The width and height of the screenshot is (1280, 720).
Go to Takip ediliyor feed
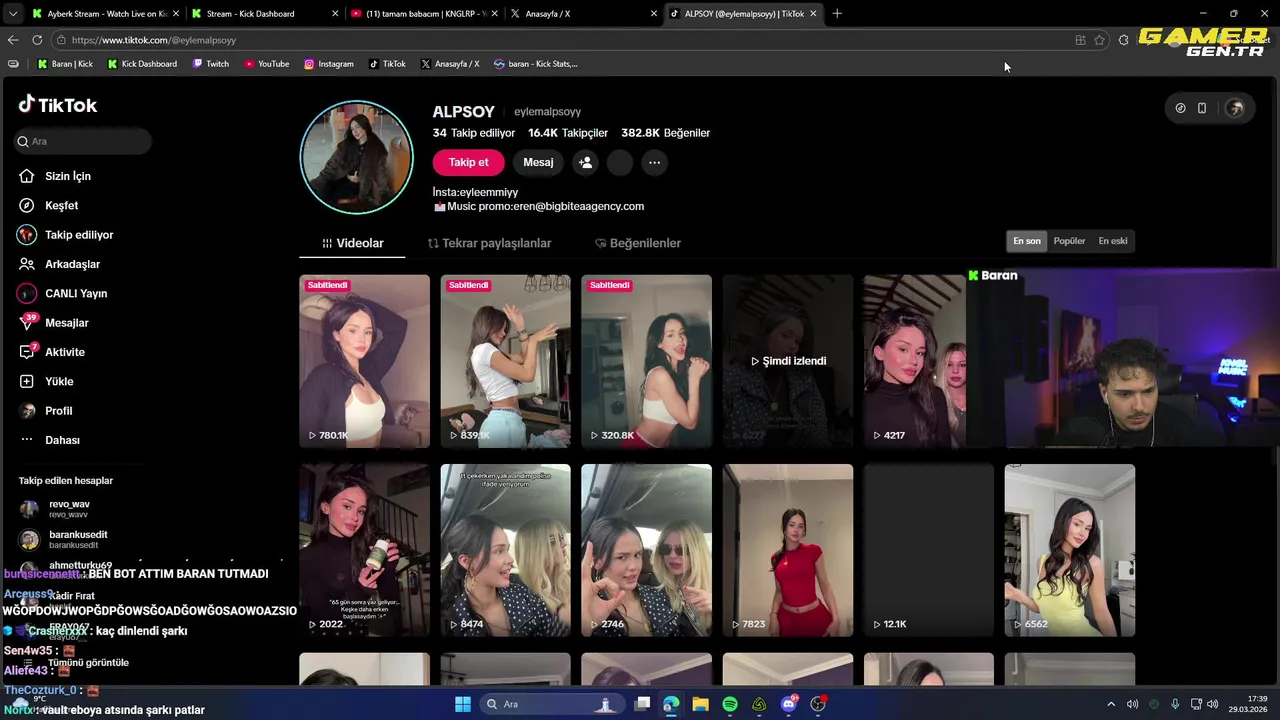(65, 235)
